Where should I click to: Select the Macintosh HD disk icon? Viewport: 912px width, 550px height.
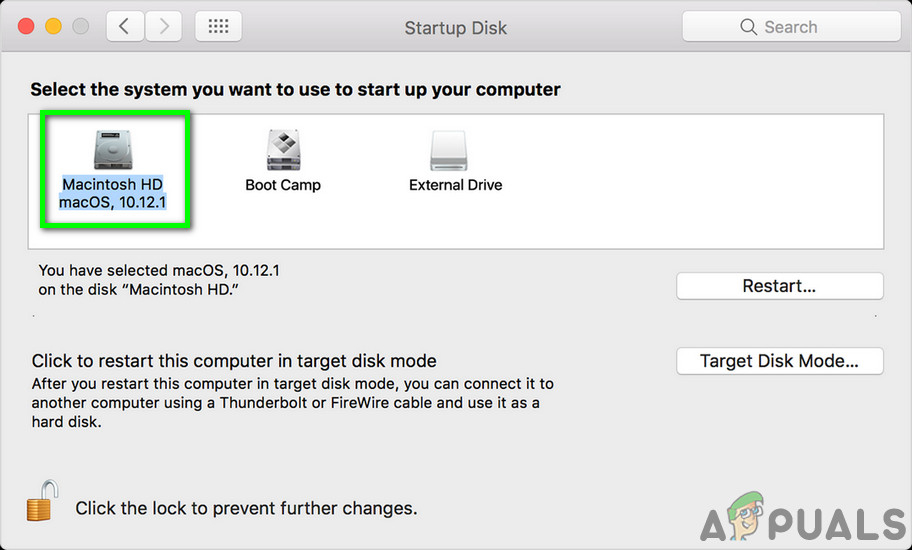112,150
